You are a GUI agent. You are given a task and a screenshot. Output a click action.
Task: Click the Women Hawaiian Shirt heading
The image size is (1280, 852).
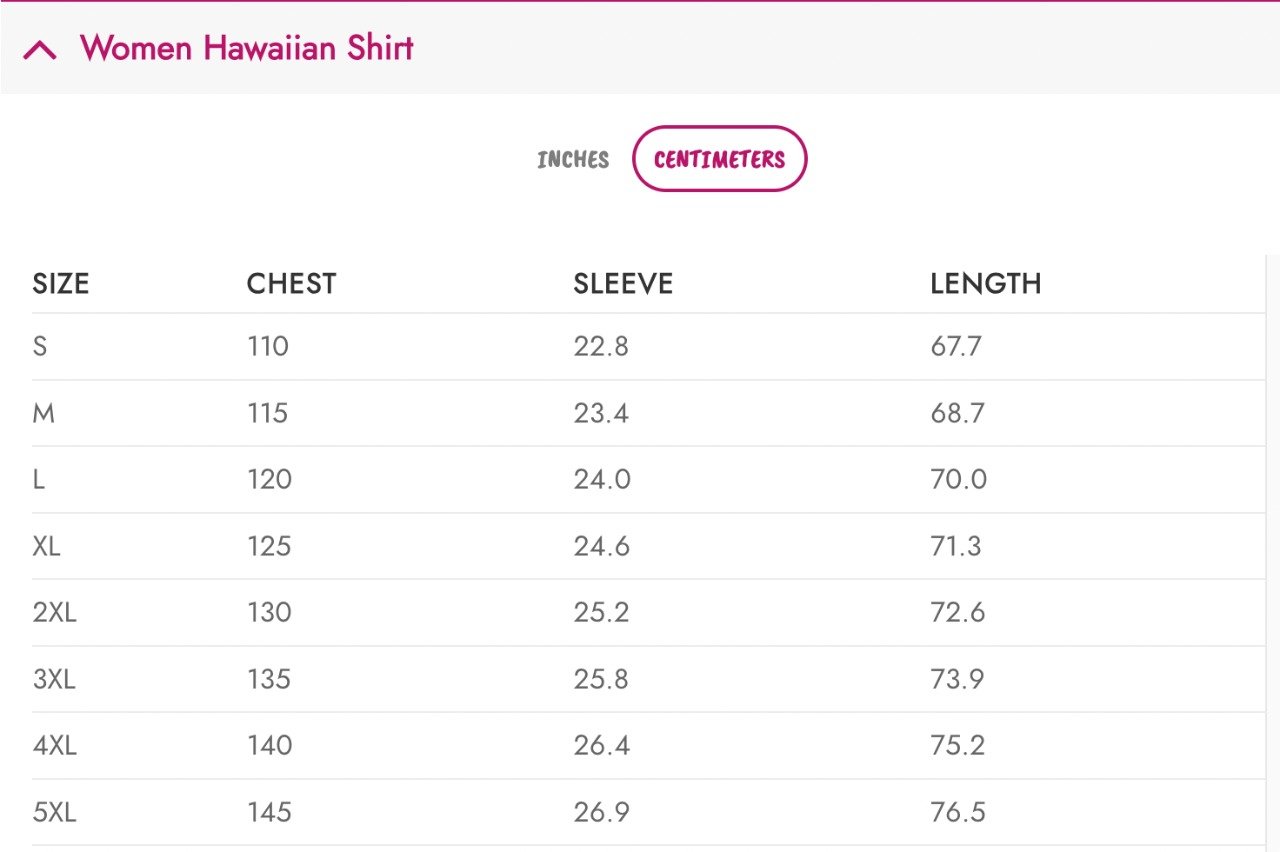click(x=246, y=48)
